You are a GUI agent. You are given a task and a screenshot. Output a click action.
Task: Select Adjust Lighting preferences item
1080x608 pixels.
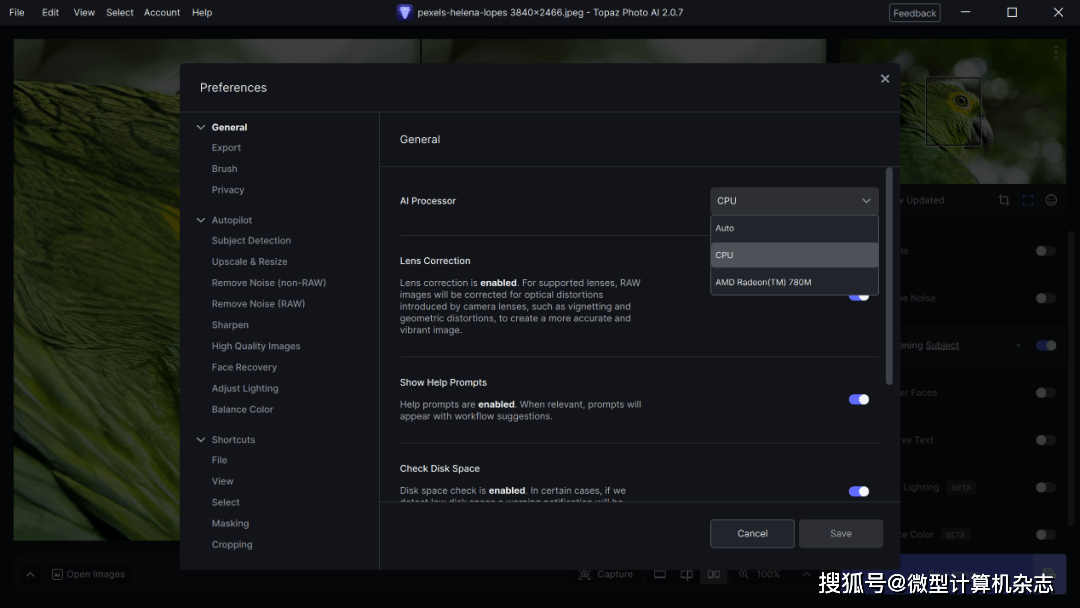click(x=245, y=388)
